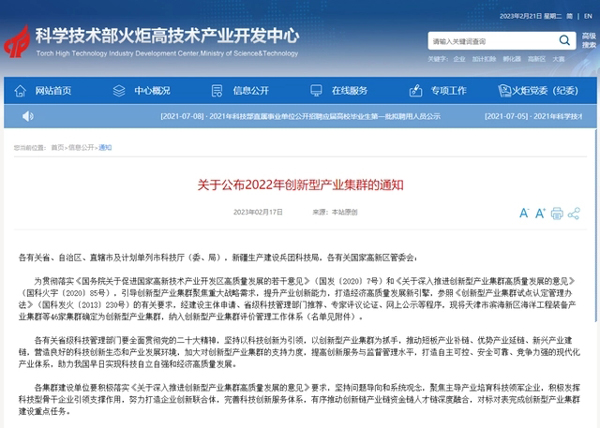Go to 通知 in the breadcrumb
Image resolution: width=600 pixels, height=428 pixels.
pyautogui.click(x=105, y=148)
